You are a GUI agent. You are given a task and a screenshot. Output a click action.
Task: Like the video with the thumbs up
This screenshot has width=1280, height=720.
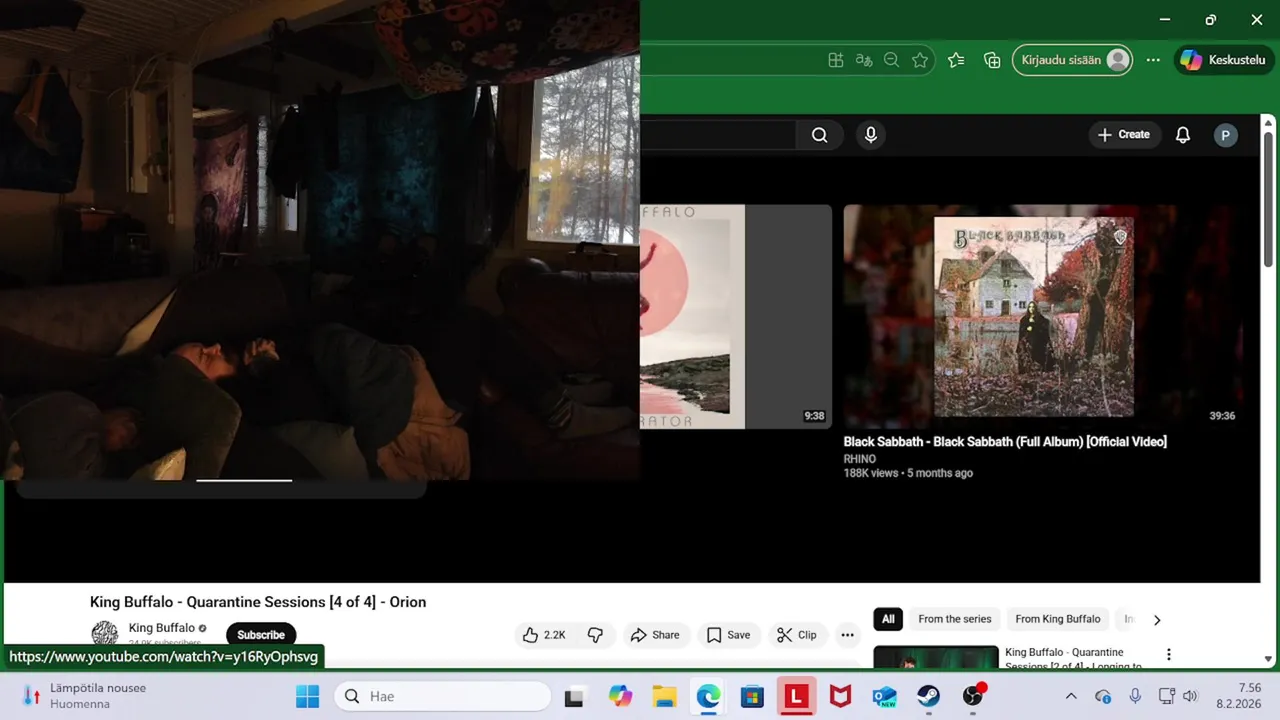tap(544, 635)
